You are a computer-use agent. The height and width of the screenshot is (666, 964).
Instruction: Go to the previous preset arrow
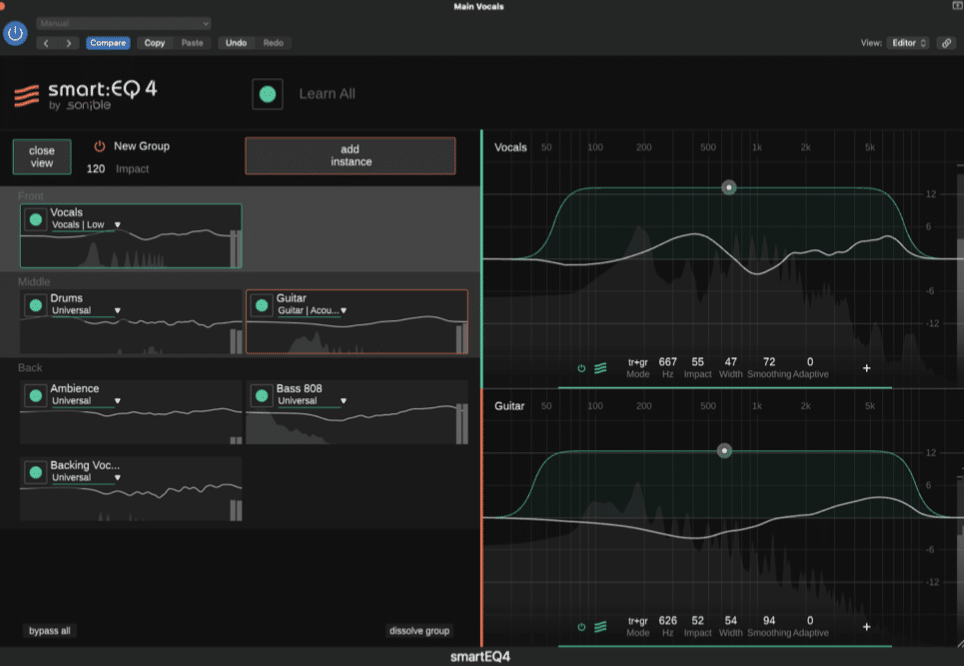pyautogui.click(x=46, y=43)
